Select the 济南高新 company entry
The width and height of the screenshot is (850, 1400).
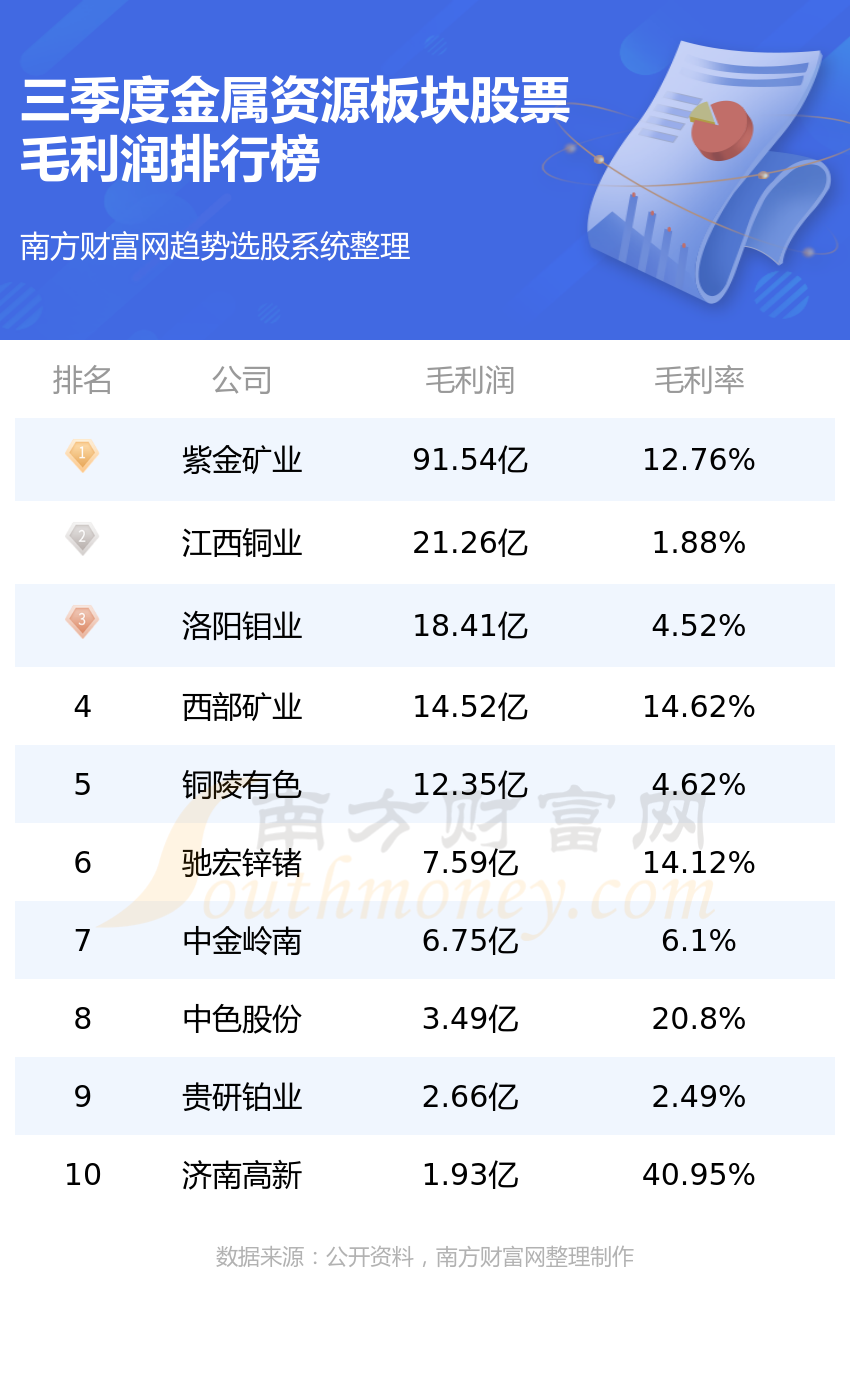click(x=242, y=1175)
